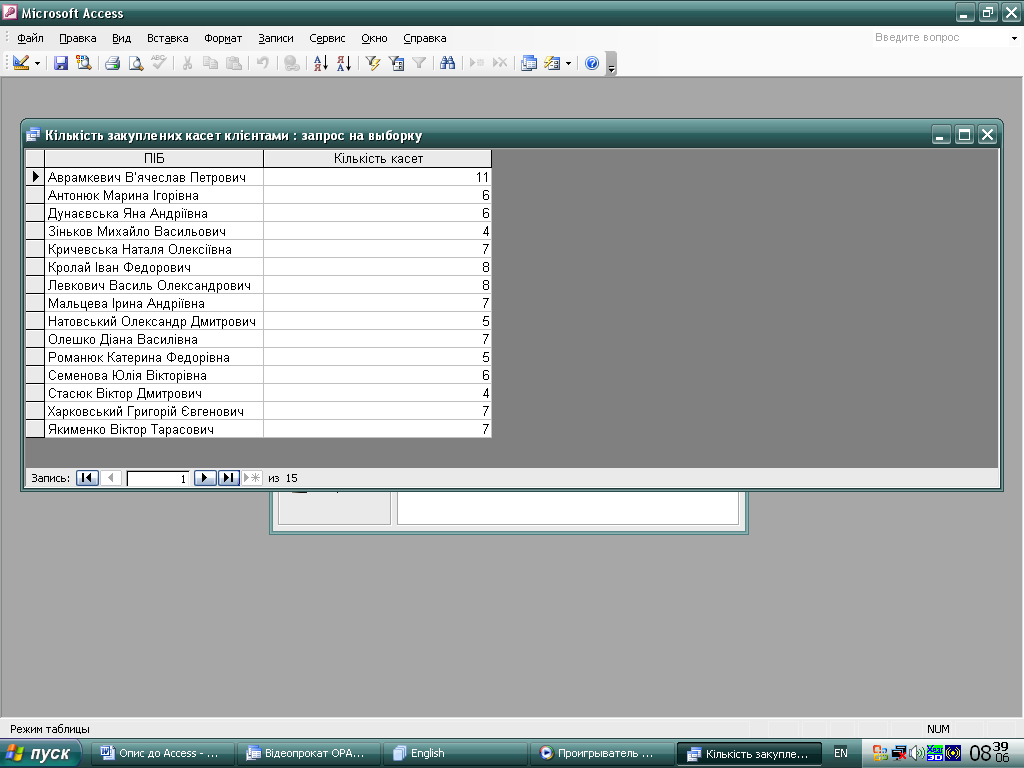Click the cell 'Кролай Іван Федорович'
Viewport: 1024px width, 768px height.
154,267
